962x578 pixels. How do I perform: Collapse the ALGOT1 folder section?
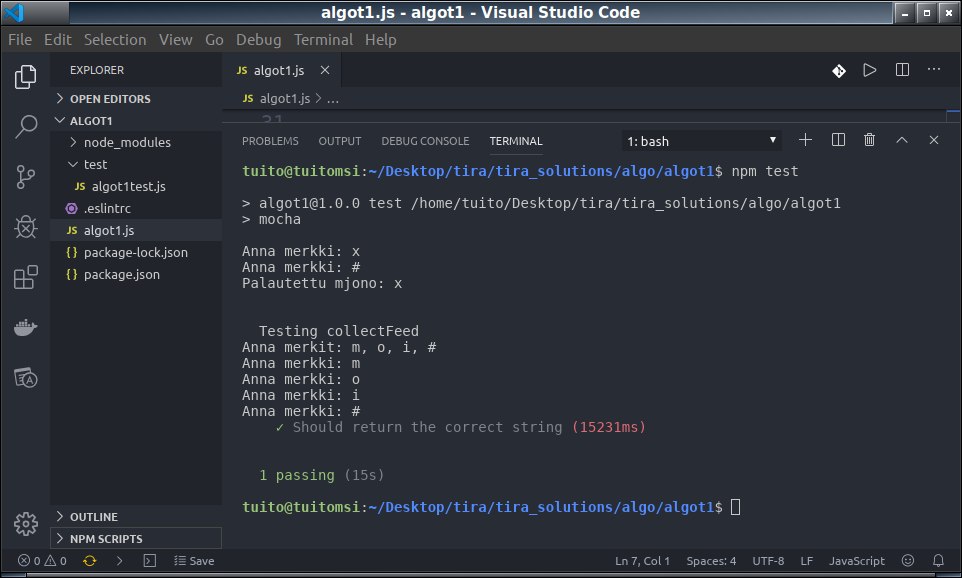point(136,121)
